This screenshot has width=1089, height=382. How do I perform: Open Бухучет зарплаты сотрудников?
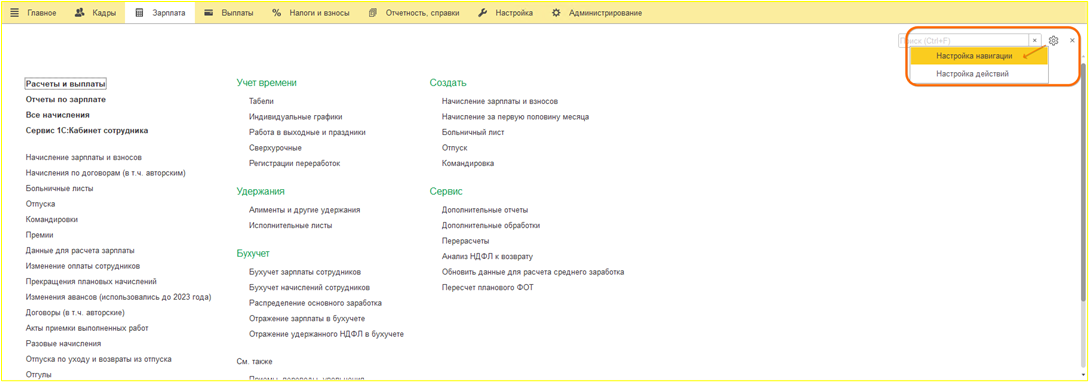[305, 272]
